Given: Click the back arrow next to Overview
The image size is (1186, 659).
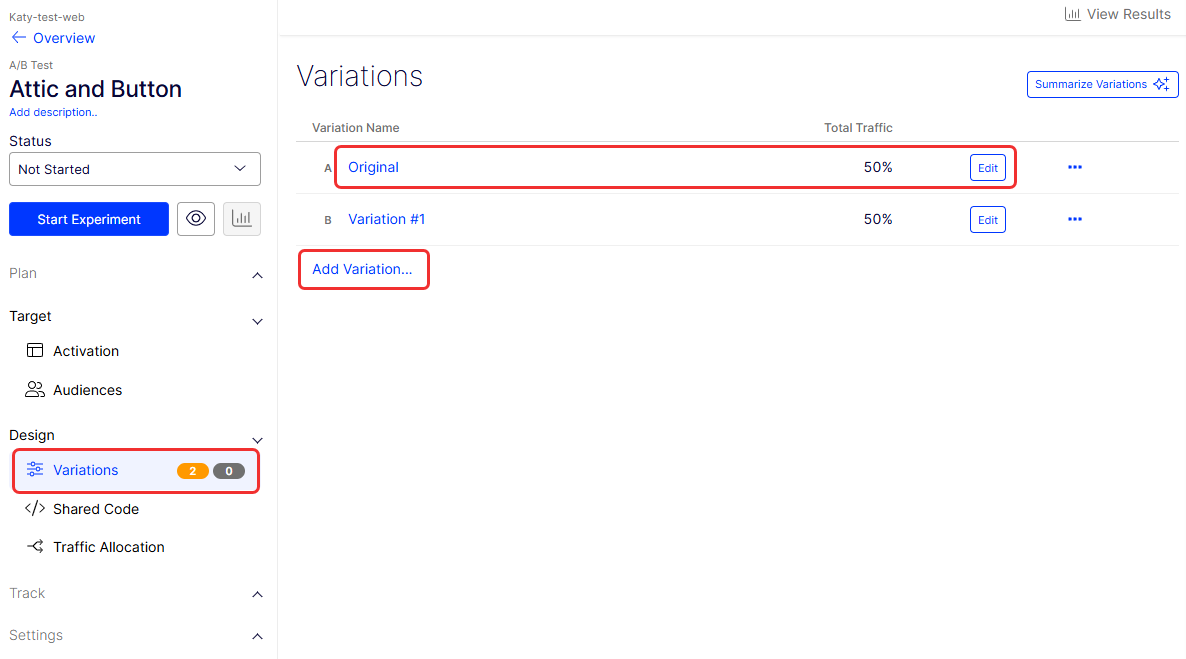Looking at the screenshot, I should [18, 38].
